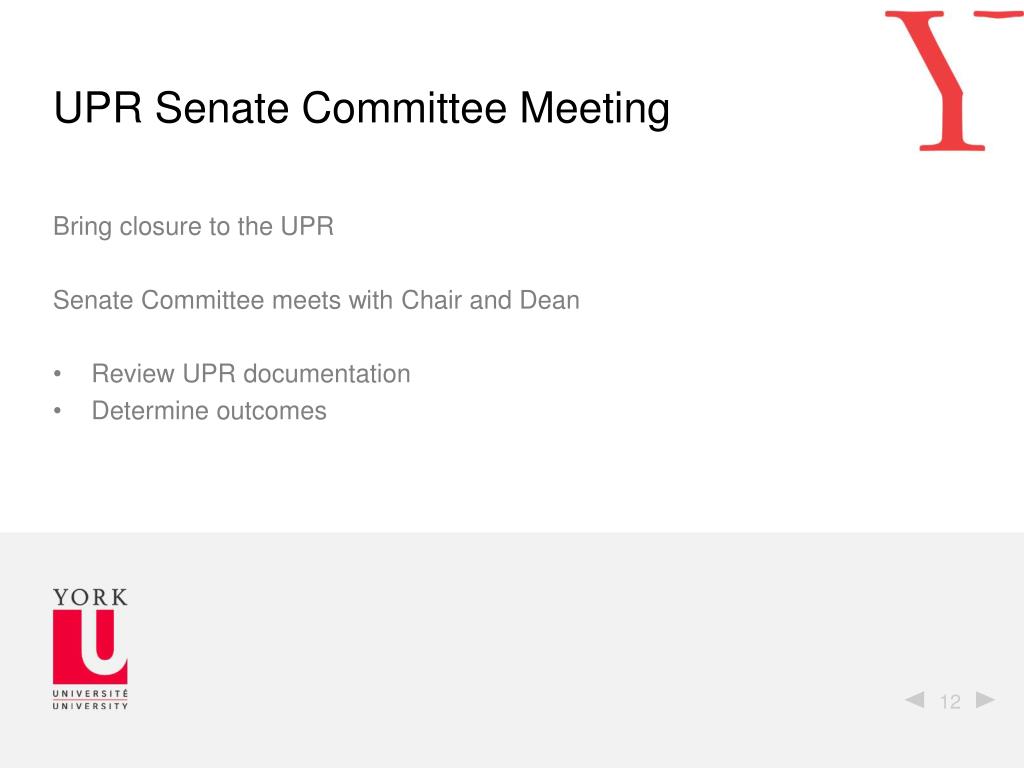Go to the previous slide arrow

click(914, 699)
